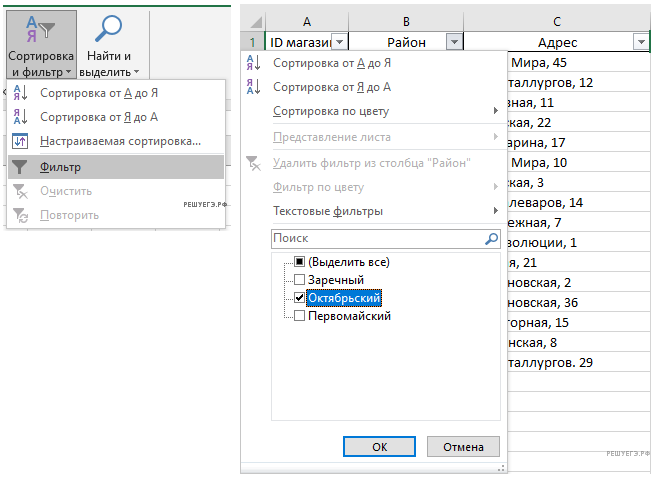The image size is (654, 480).
Task: Sort А до Я in Район filter panel
Action: pos(330,63)
